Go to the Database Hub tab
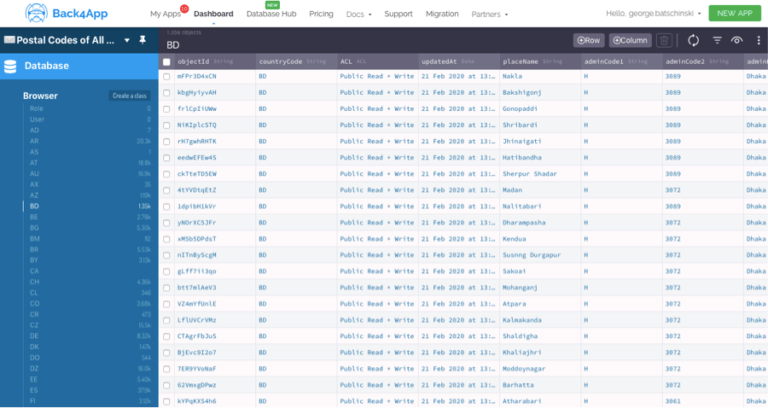 click(272, 15)
